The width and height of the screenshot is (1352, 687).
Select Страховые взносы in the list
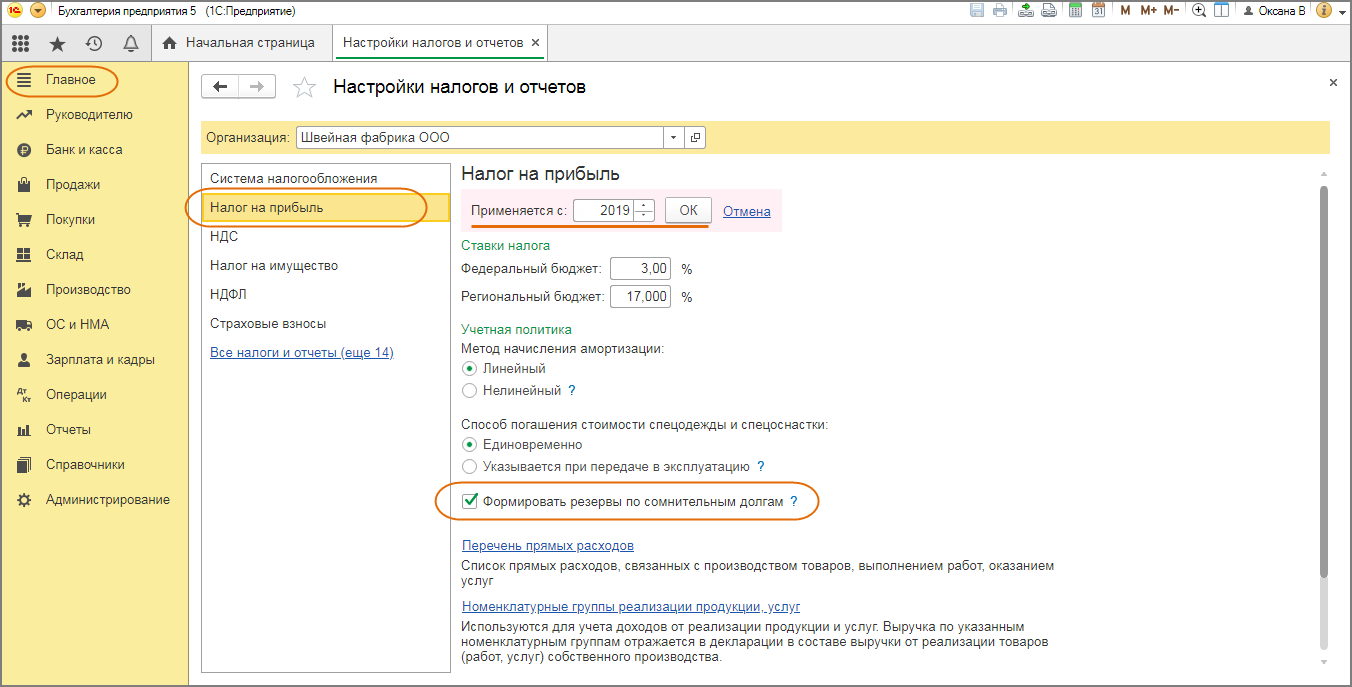326,324
